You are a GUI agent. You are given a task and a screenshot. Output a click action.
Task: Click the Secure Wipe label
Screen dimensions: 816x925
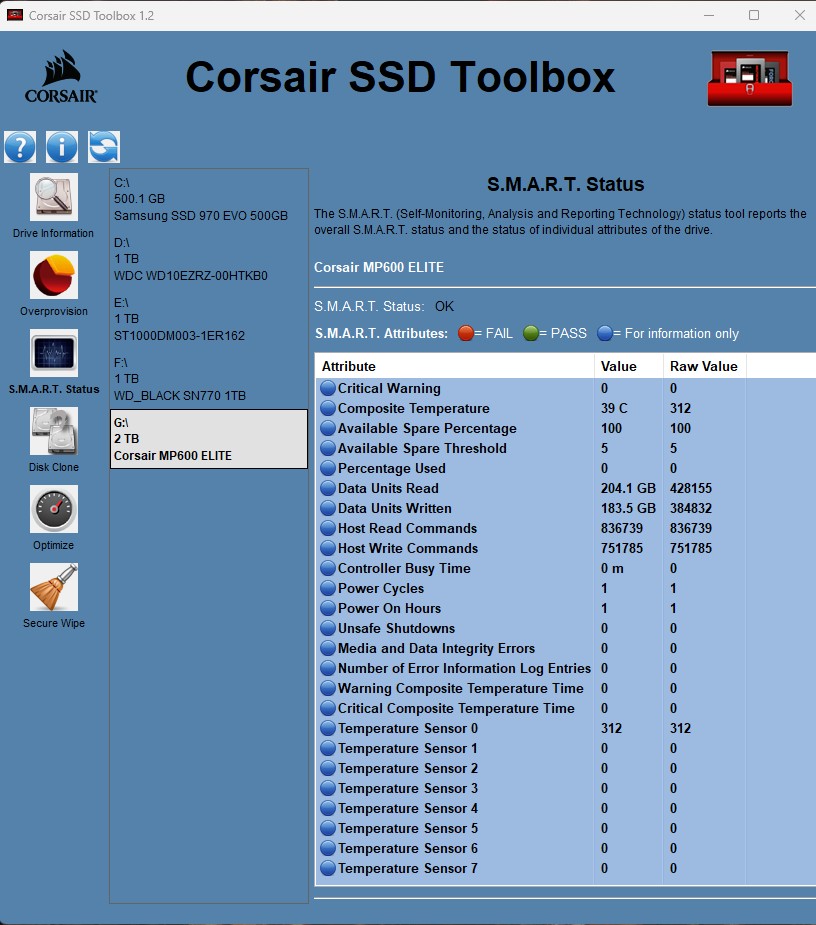point(54,624)
